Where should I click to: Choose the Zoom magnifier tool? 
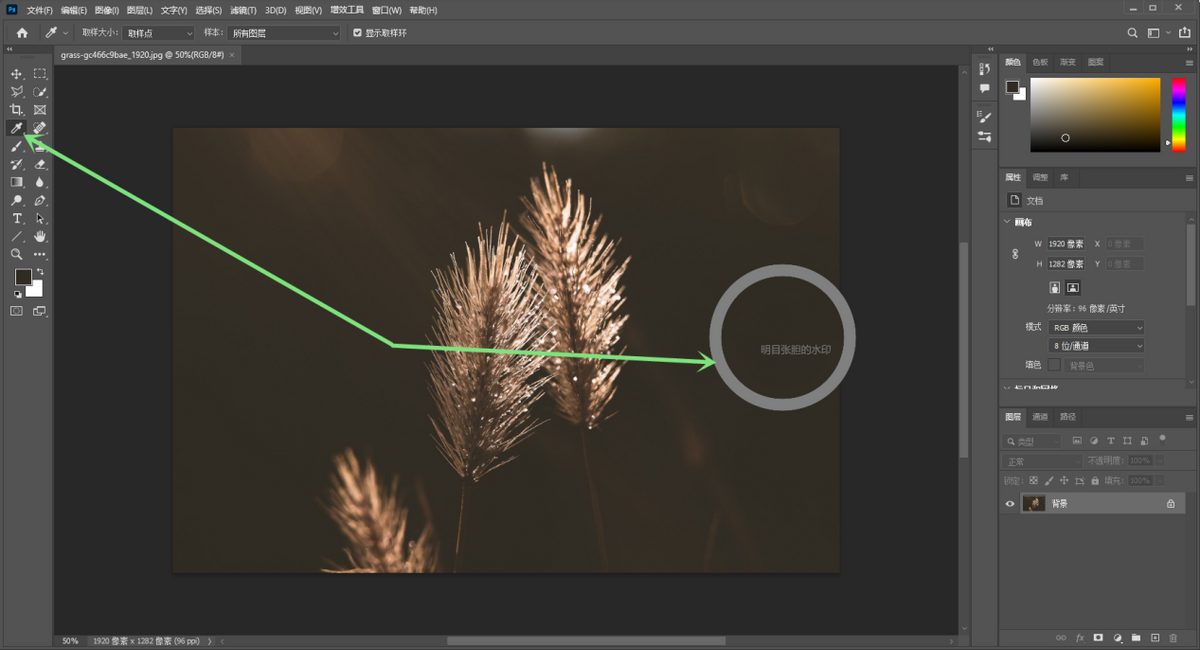17,255
